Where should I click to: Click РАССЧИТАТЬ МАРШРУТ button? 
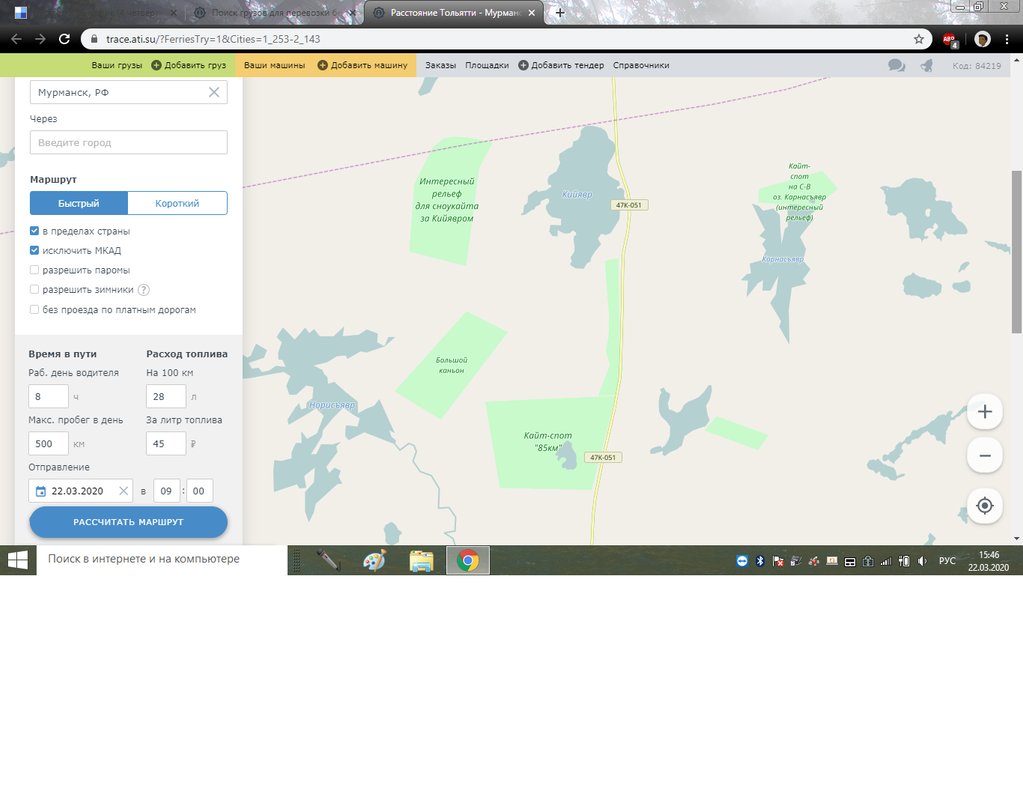[x=129, y=522]
